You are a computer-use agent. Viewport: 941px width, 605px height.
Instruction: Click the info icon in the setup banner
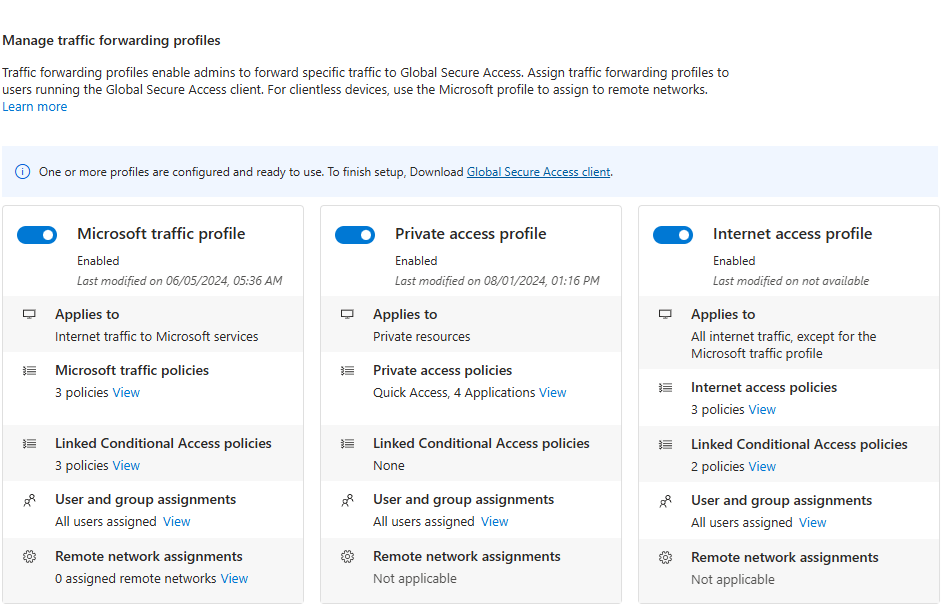point(22,172)
